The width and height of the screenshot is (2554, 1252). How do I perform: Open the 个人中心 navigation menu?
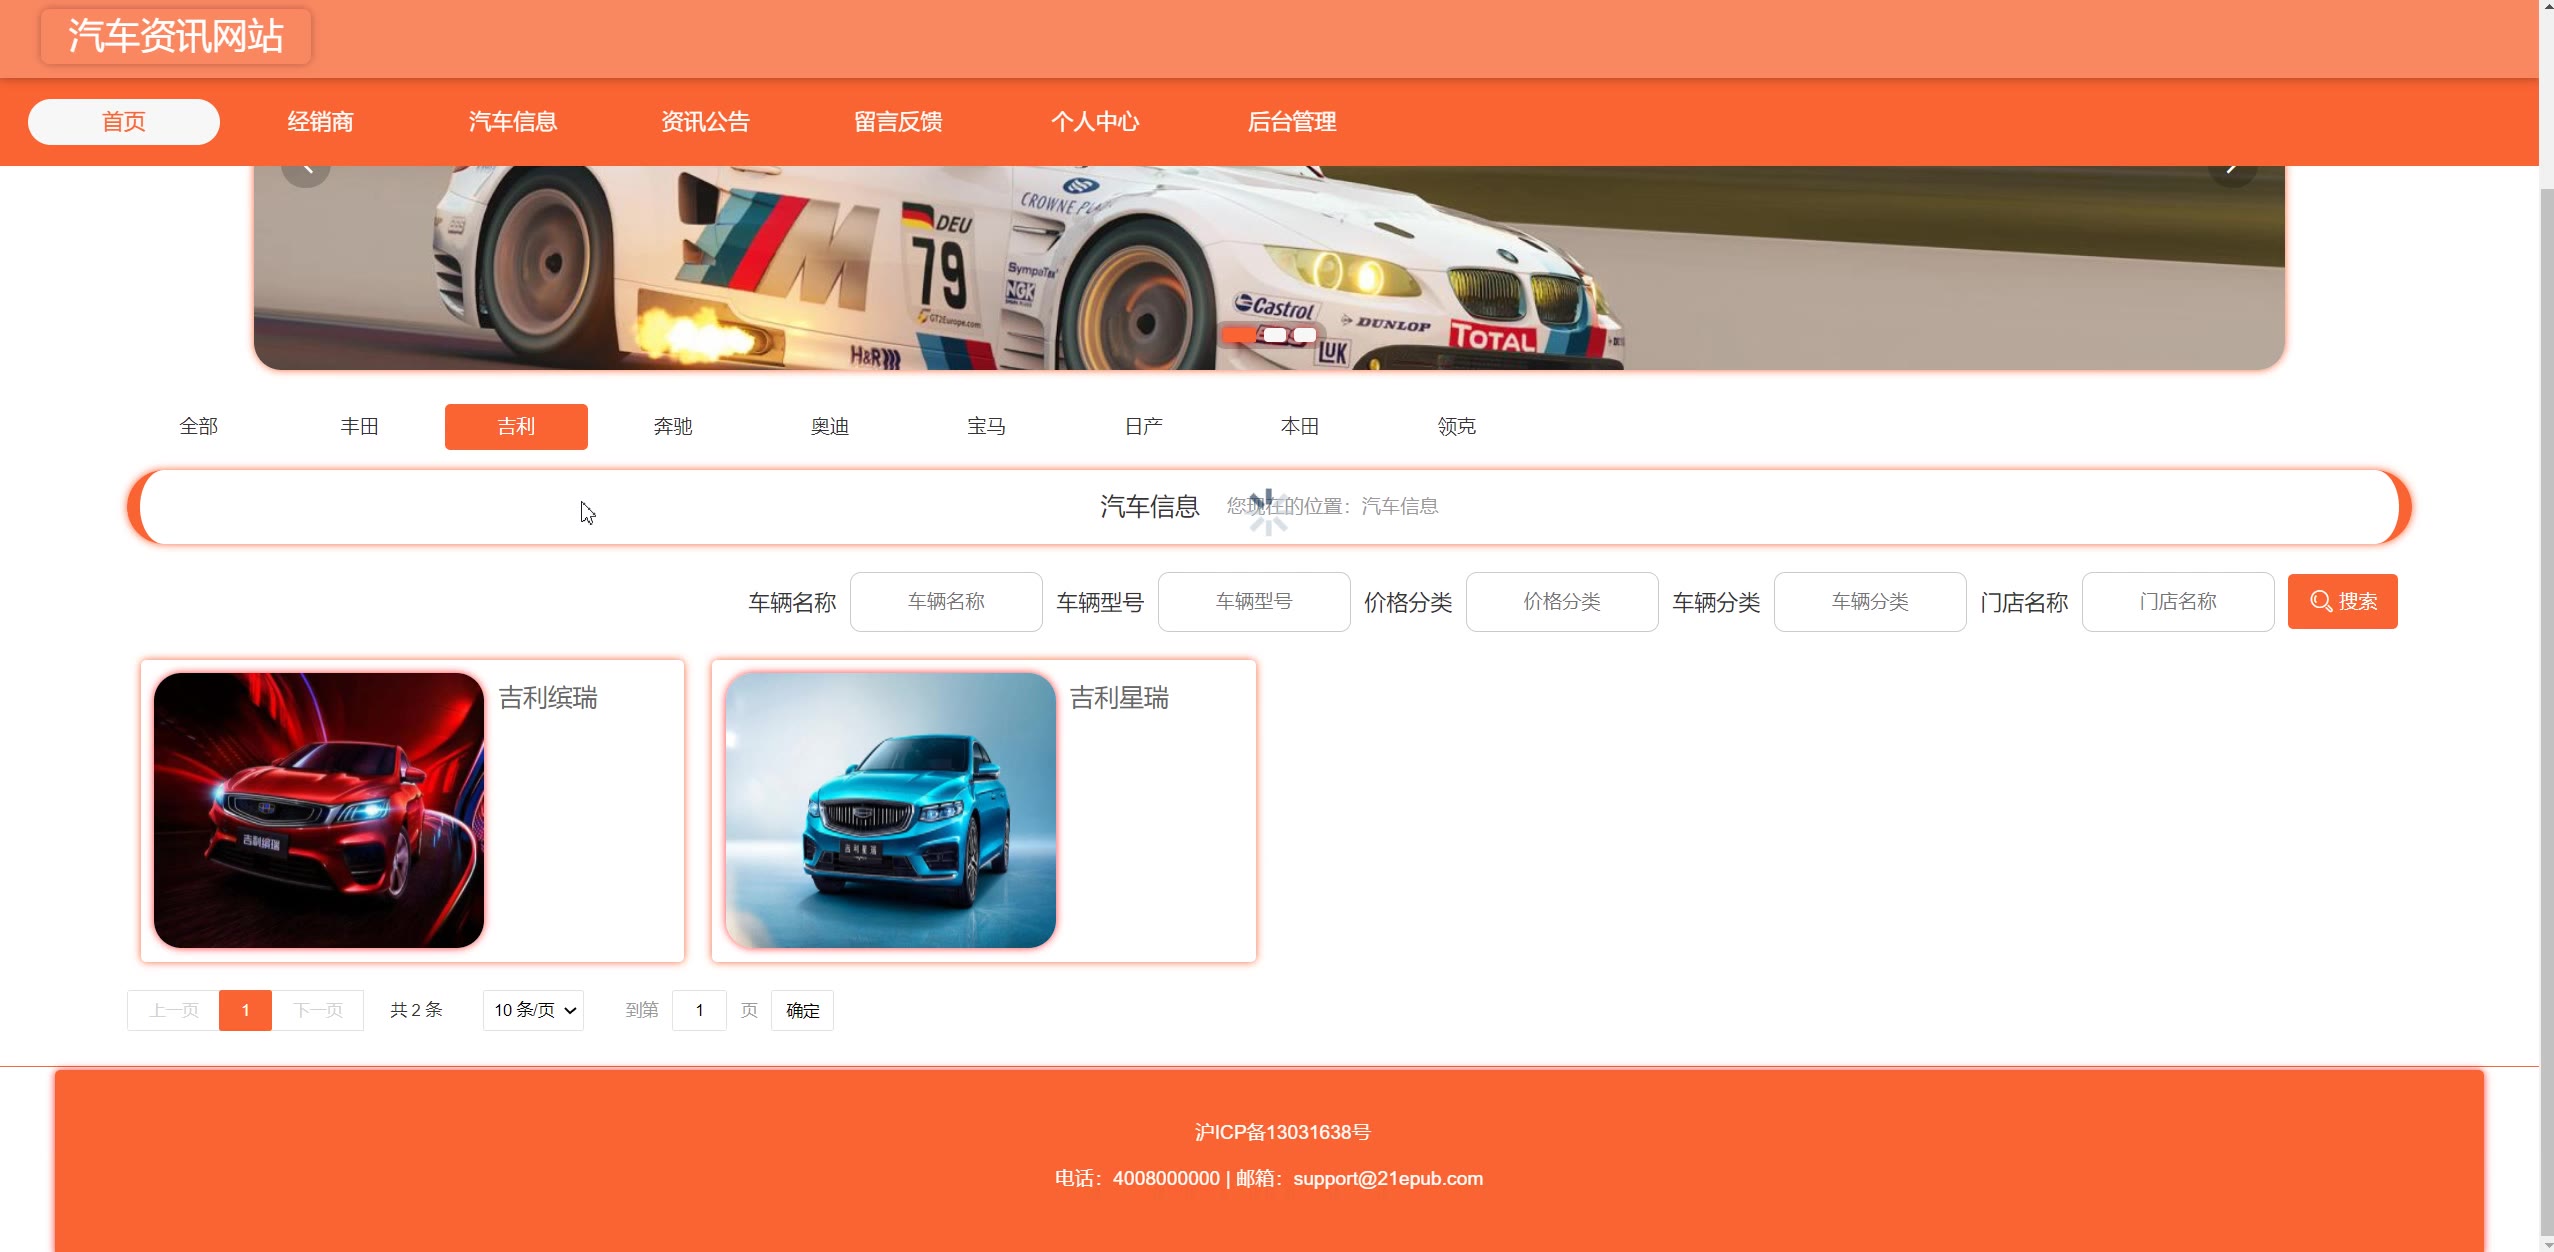click(1095, 122)
